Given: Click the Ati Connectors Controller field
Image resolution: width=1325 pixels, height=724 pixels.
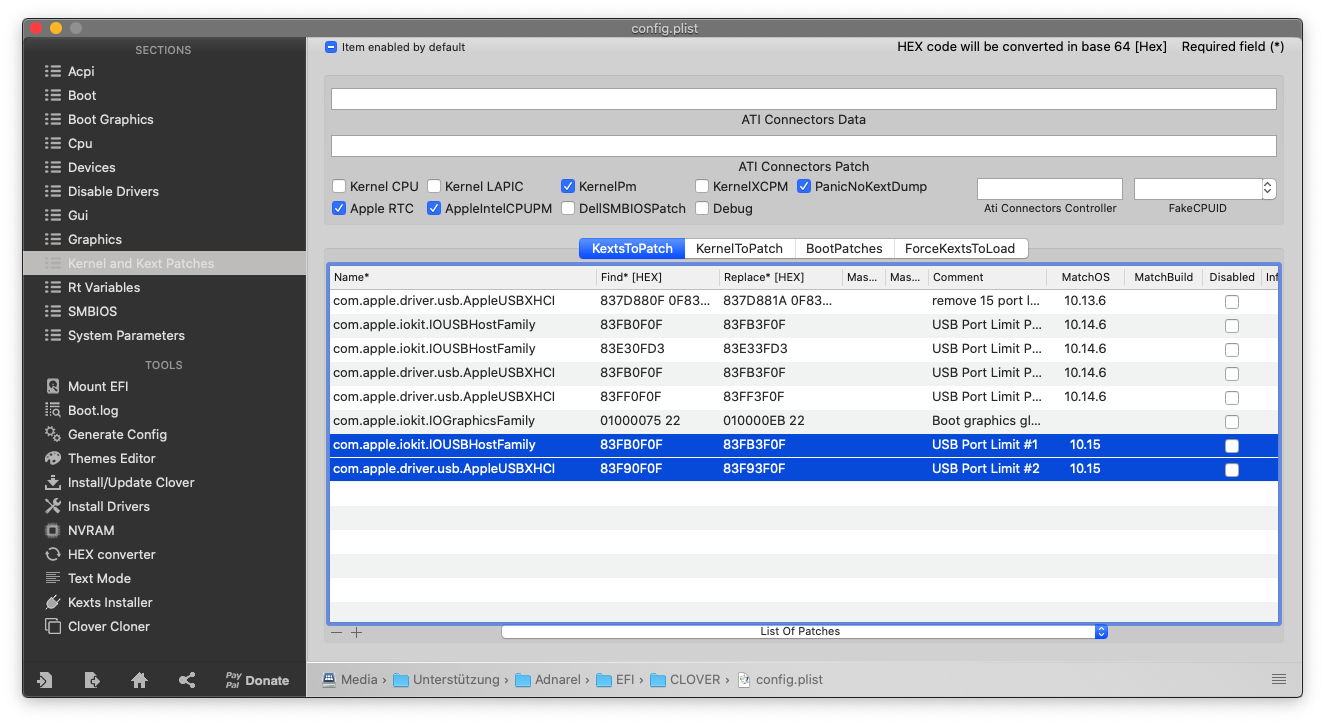Looking at the screenshot, I should (1049, 189).
